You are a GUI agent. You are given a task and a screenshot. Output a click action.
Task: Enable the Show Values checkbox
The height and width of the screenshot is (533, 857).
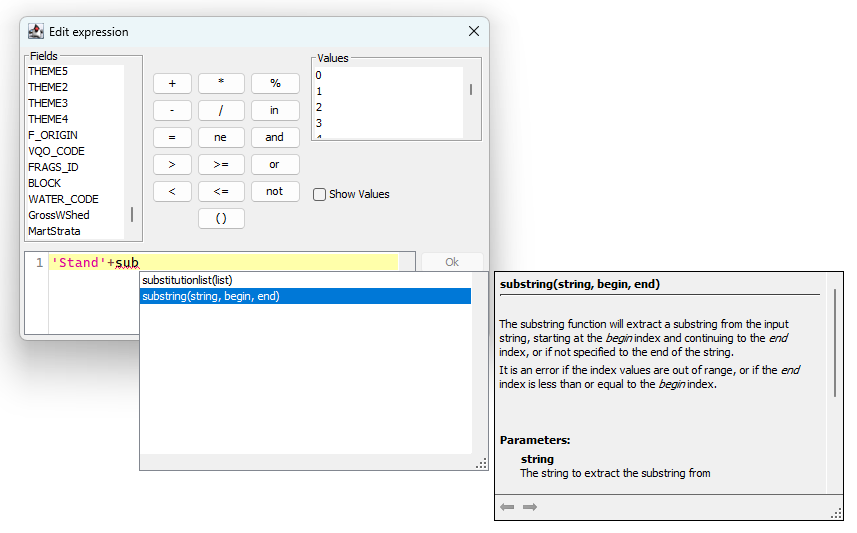pos(319,194)
